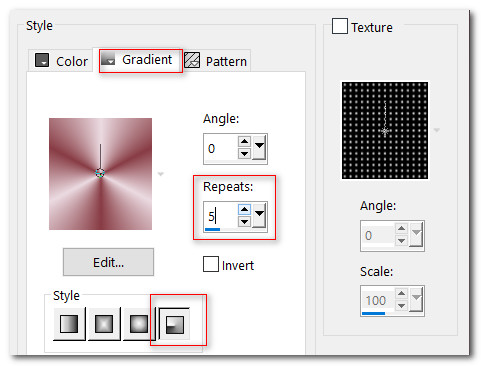Click the Color tab swatch icon
Image resolution: width=481 pixels, height=366 pixels.
42,60
